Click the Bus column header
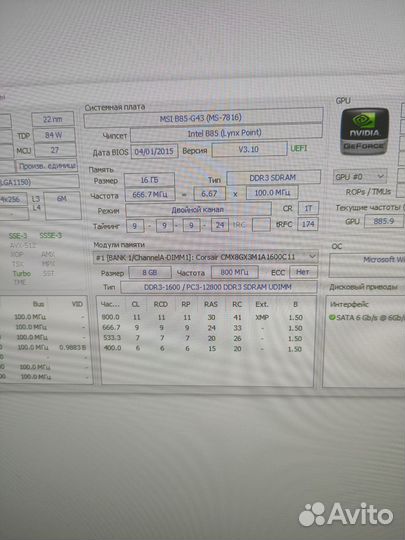 [38, 304]
